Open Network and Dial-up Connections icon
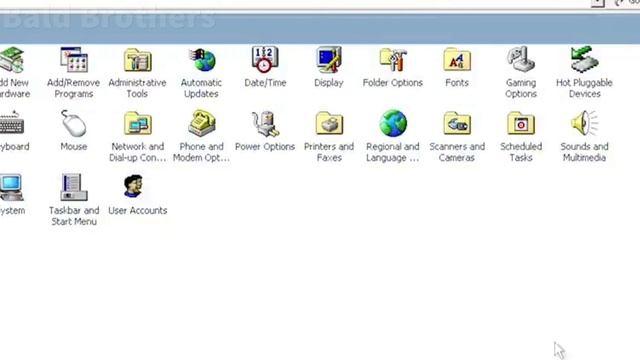Screen dimensions: 640x360 (138, 124)
